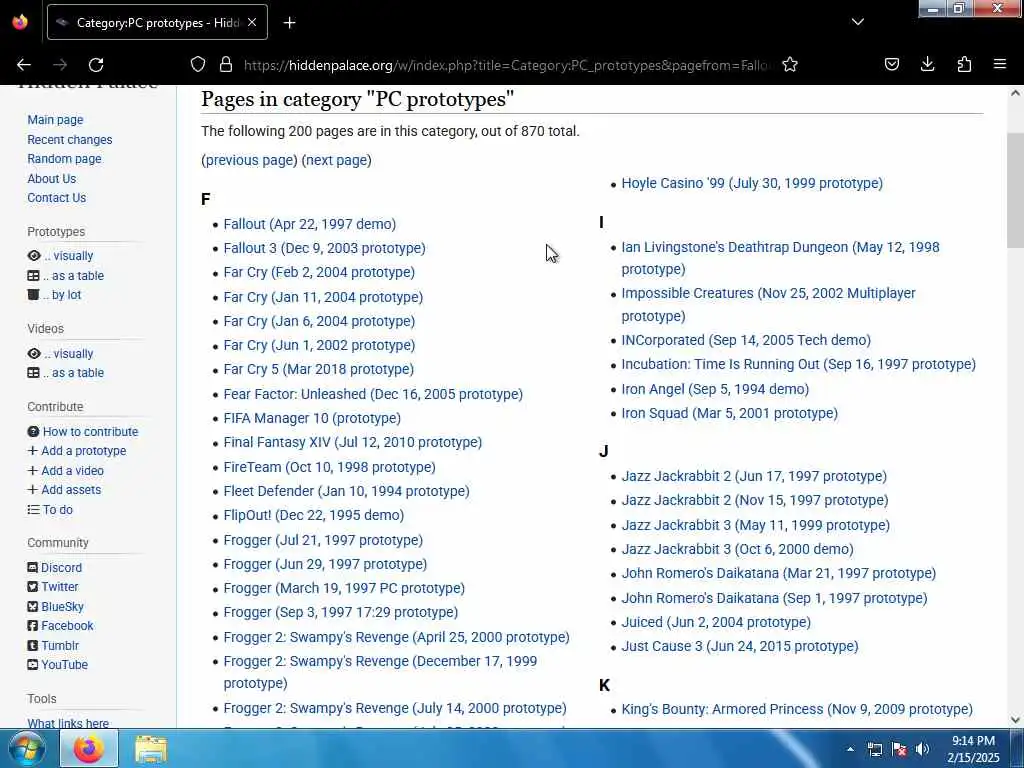Screen dimensions: 1024x768
Task: Open FIFA Manager 10 (prototype) link
Action: 312,418
